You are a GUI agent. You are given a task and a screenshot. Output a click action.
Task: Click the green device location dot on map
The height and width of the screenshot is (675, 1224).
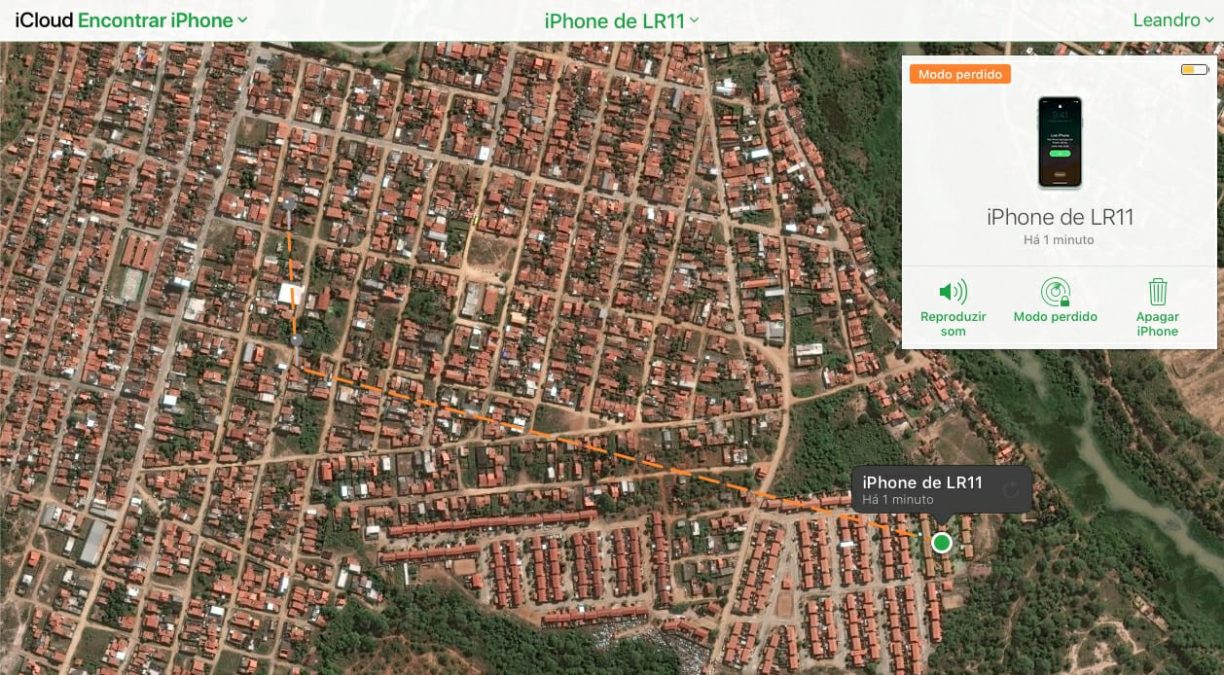pyautogui.click(x=941, y=542)
